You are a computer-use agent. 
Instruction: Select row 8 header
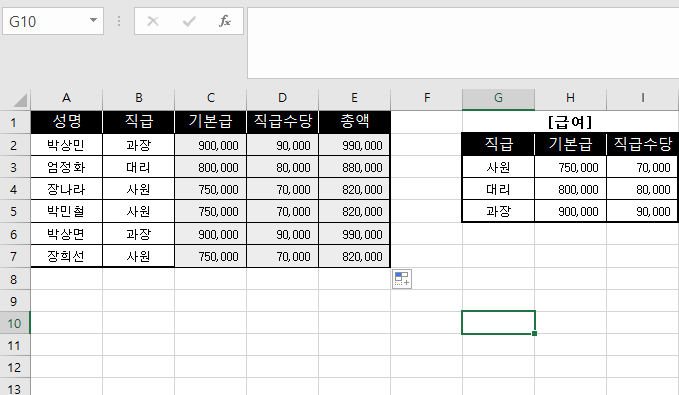point(15,279)
